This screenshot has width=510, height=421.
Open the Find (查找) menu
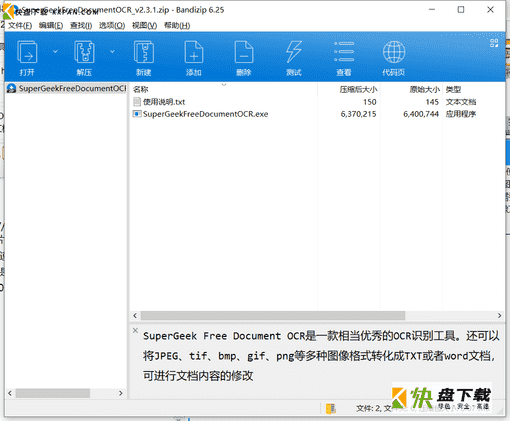[x=81, y=25]
